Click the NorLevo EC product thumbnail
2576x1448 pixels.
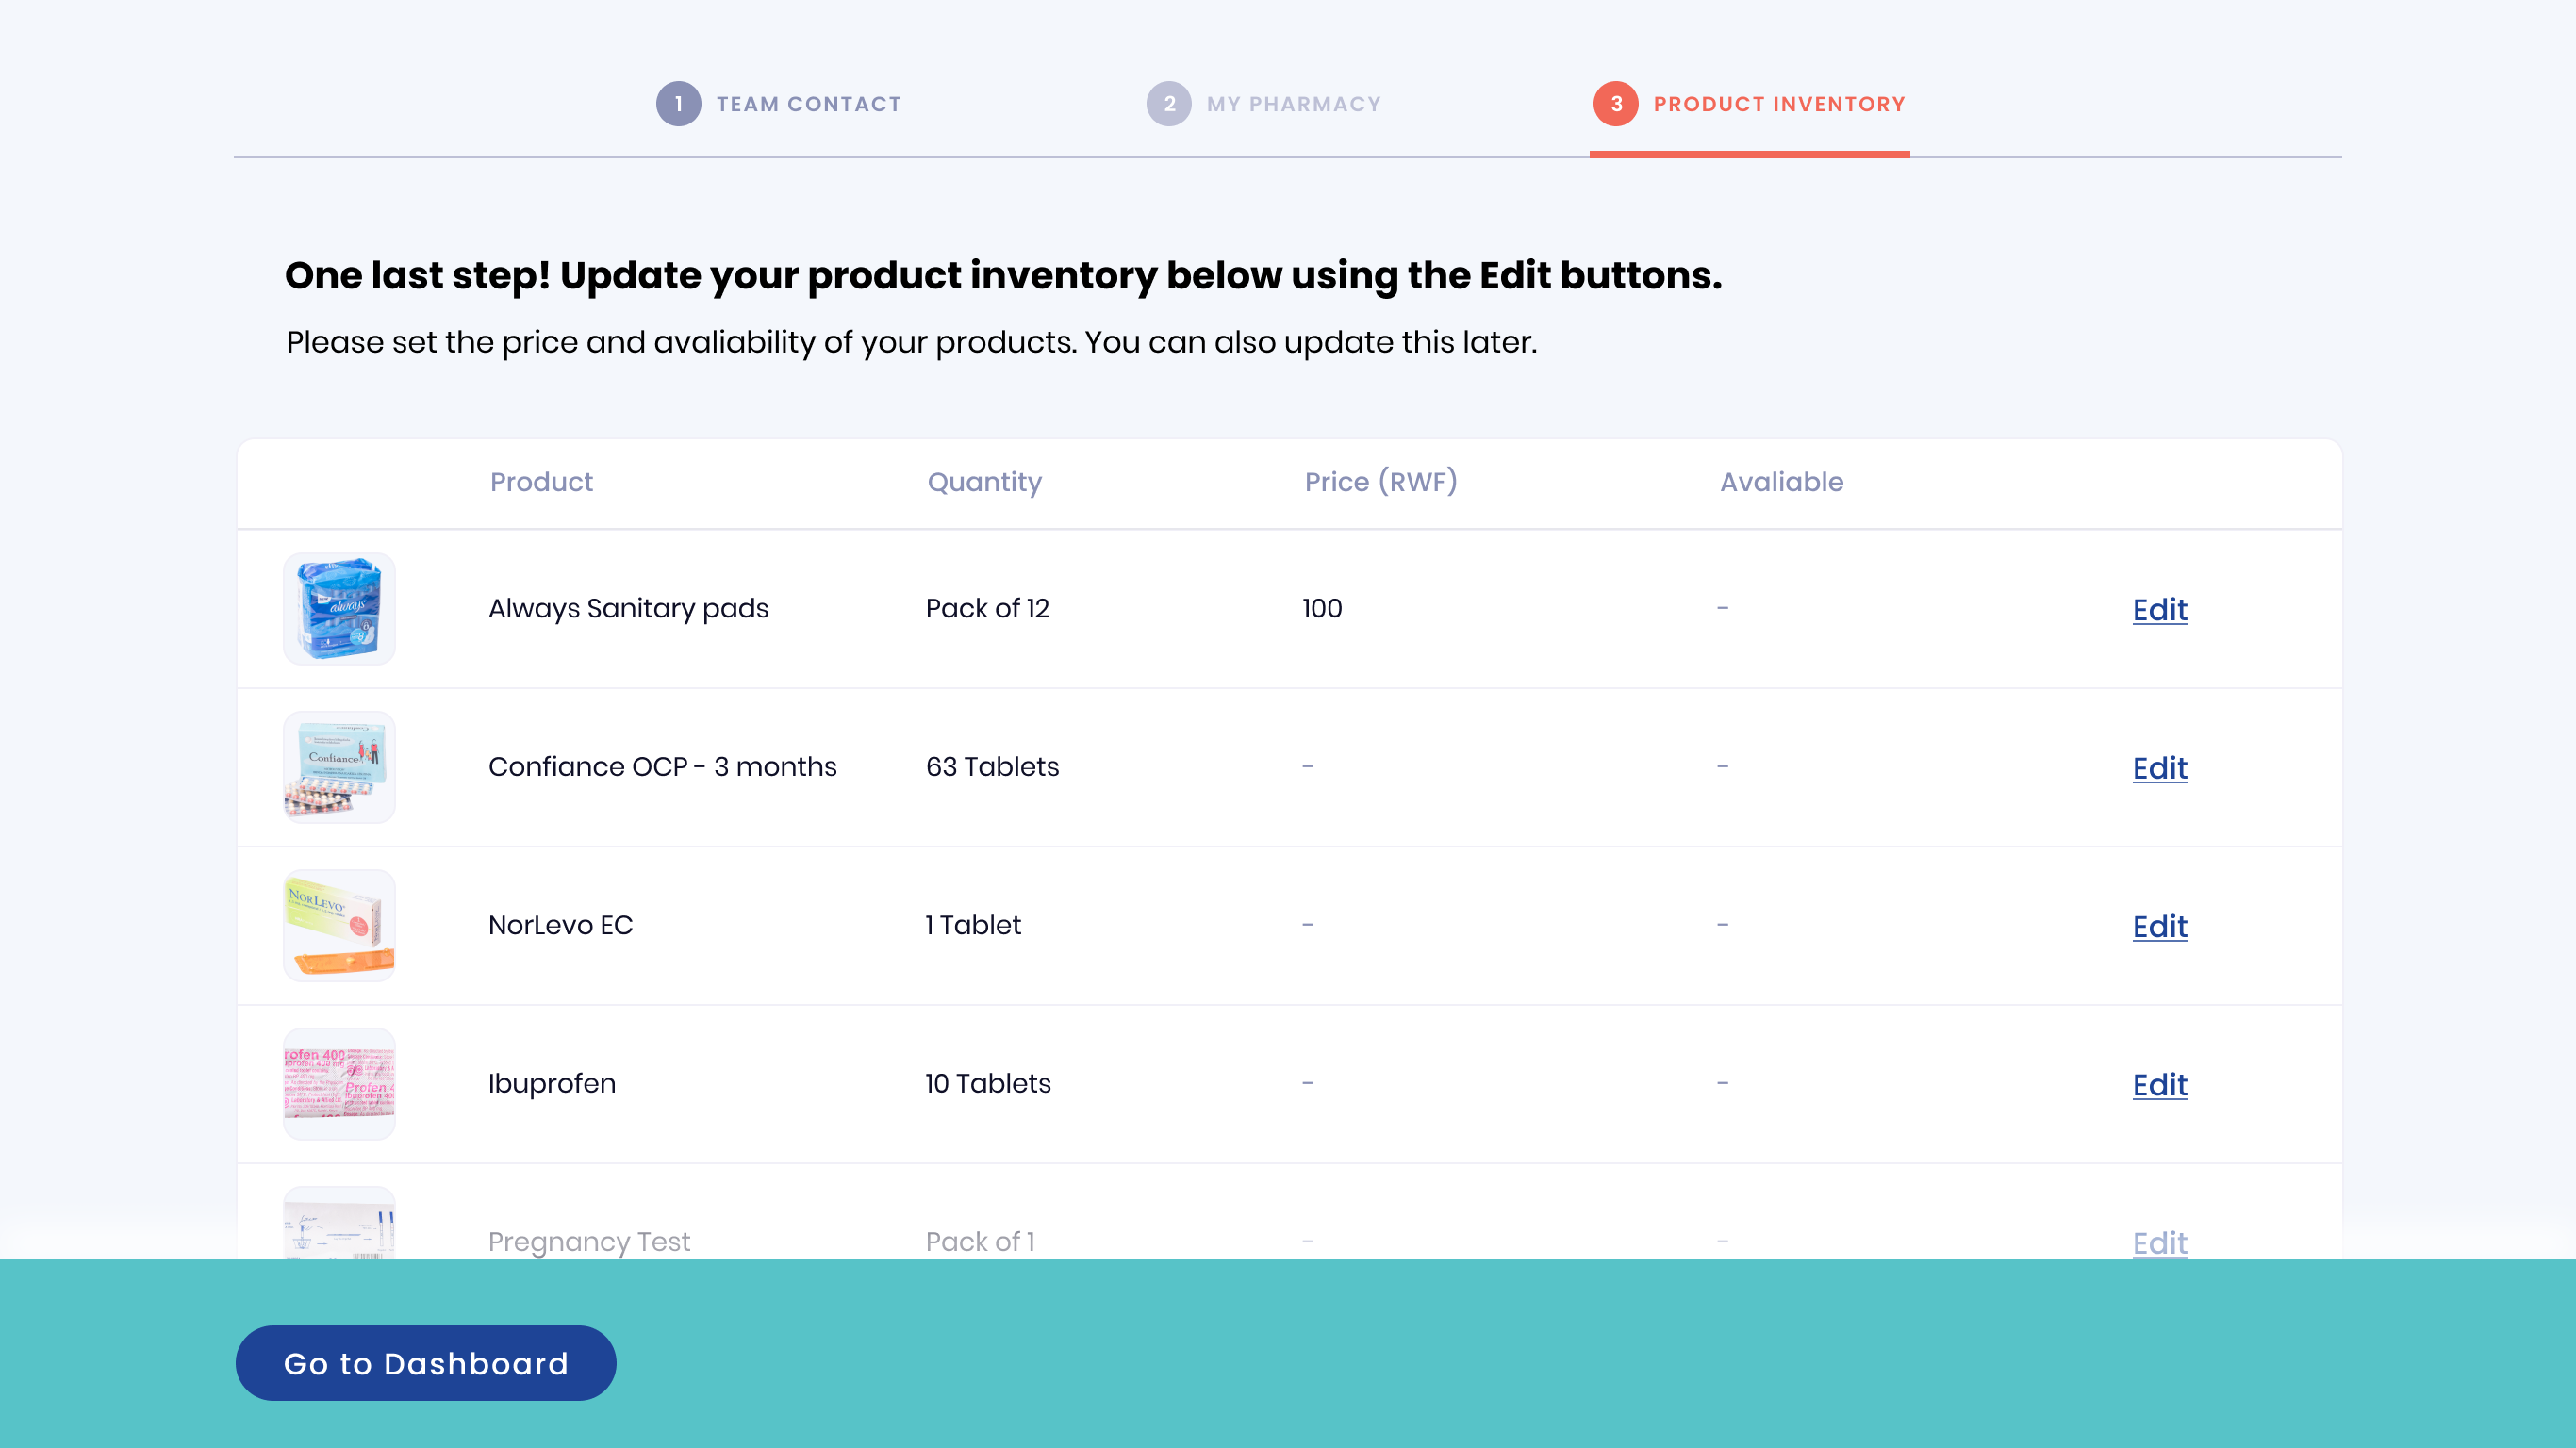[x=339, y=925]
